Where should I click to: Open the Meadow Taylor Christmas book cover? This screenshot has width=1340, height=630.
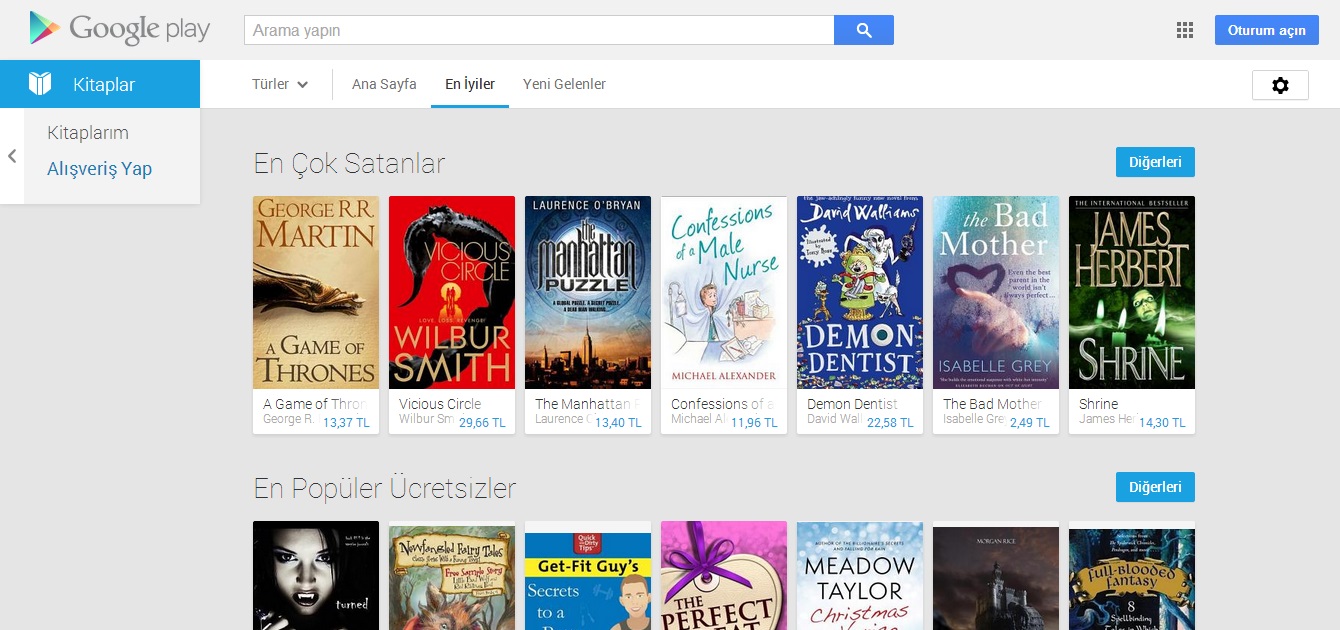tap(860, 575)
